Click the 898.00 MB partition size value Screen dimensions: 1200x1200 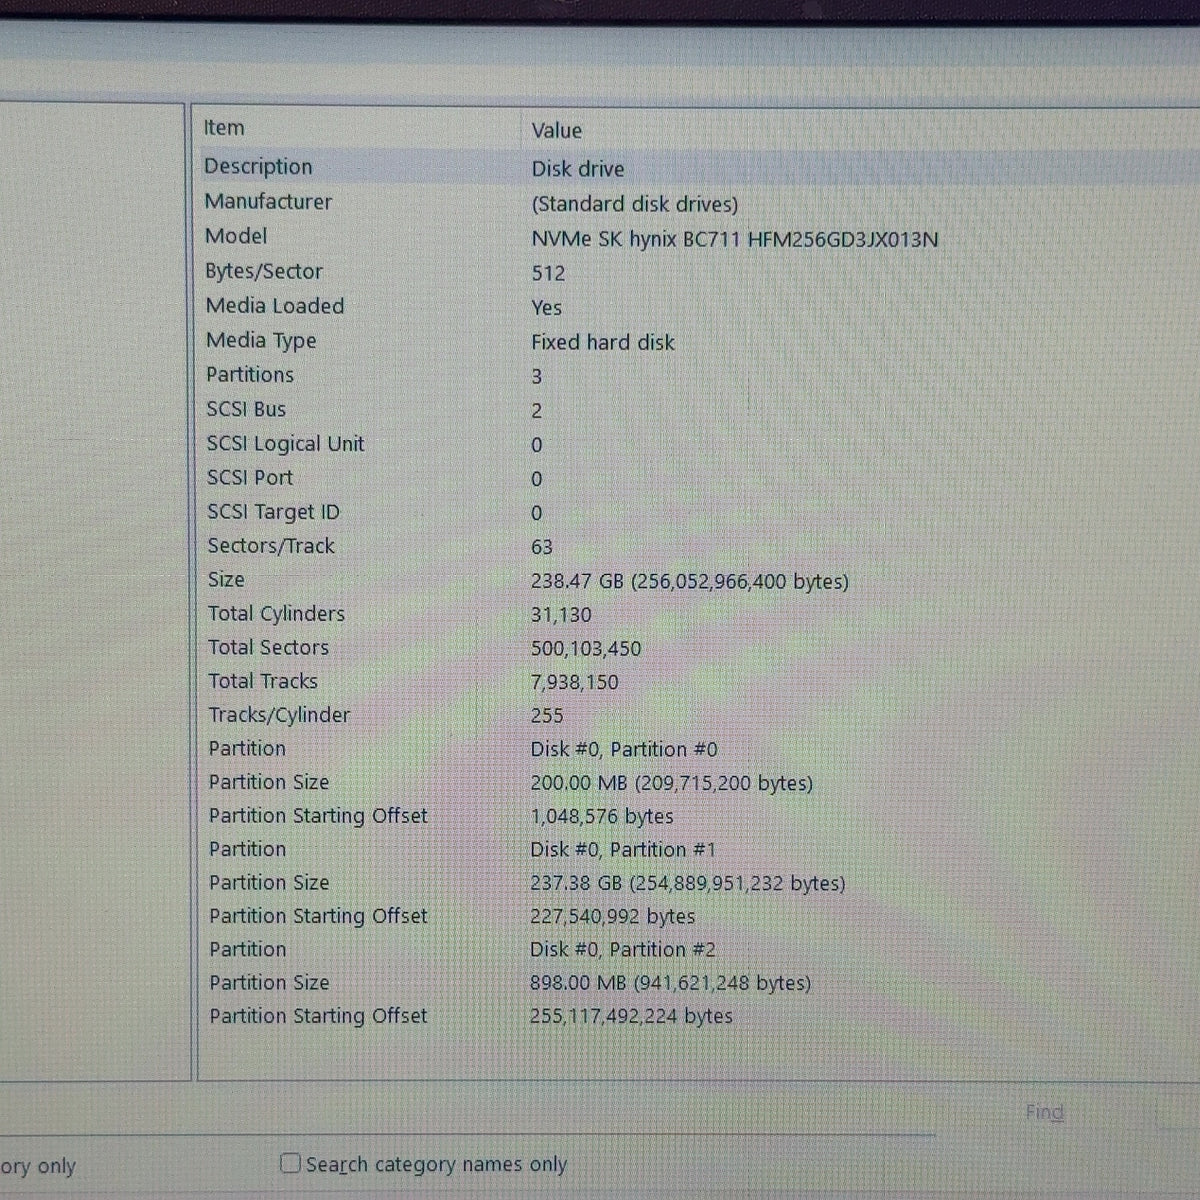pos(670,983)
